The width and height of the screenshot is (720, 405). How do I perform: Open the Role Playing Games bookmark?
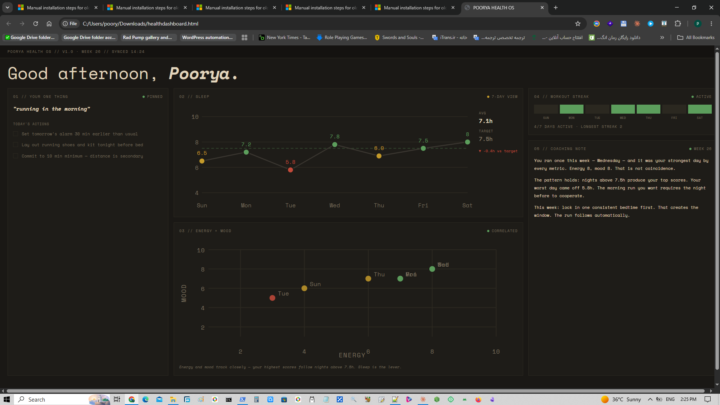pos(342,38)
